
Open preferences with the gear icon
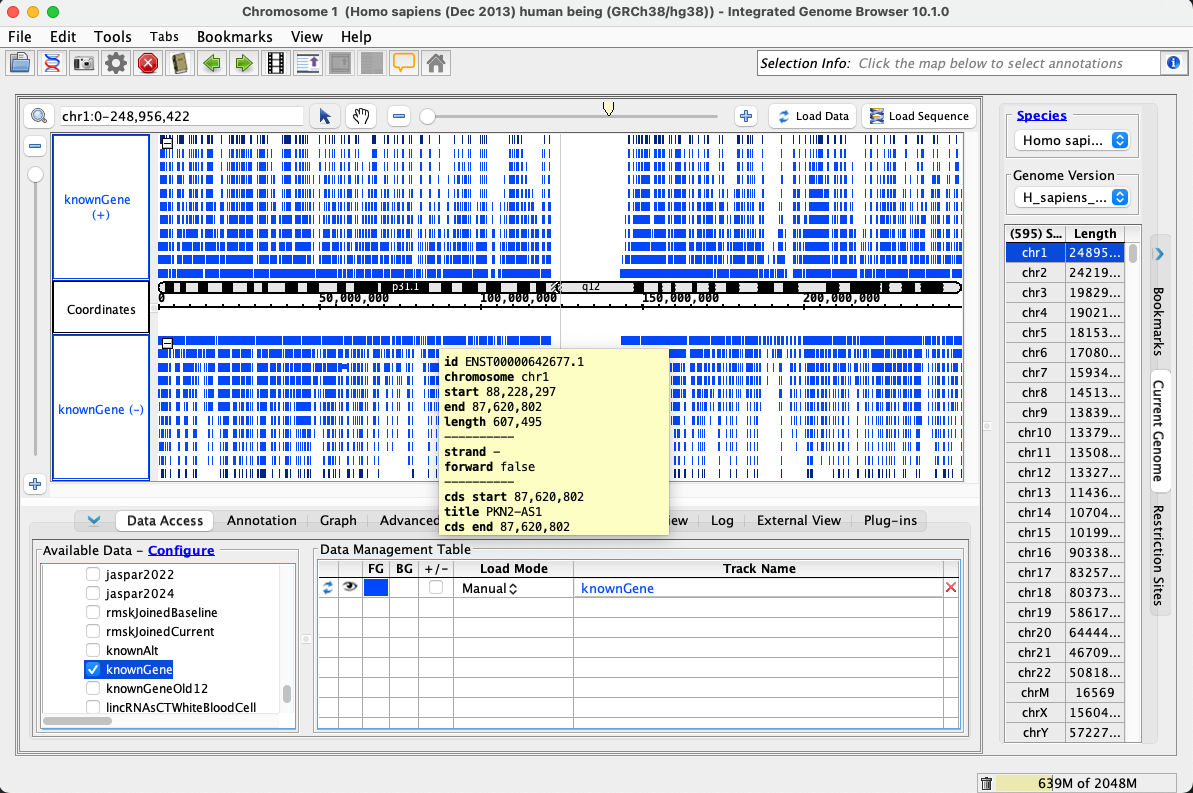coord(116,64)
